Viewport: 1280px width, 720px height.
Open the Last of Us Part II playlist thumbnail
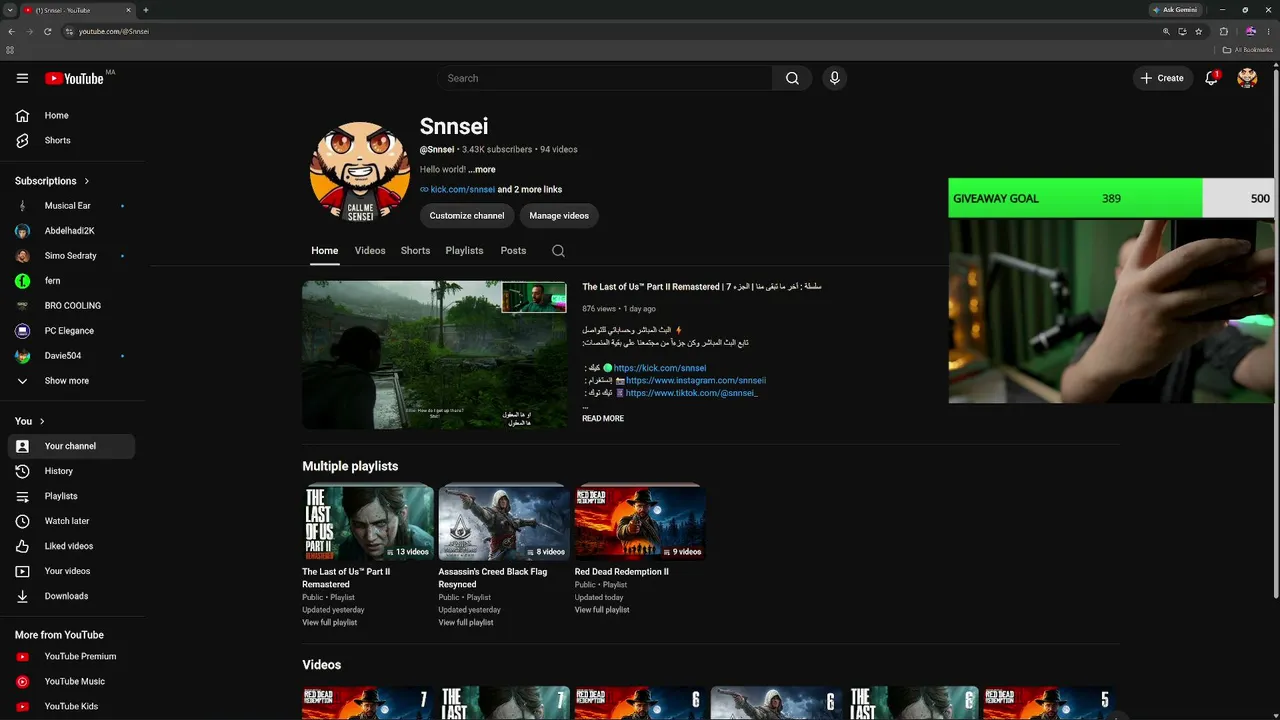368,522
